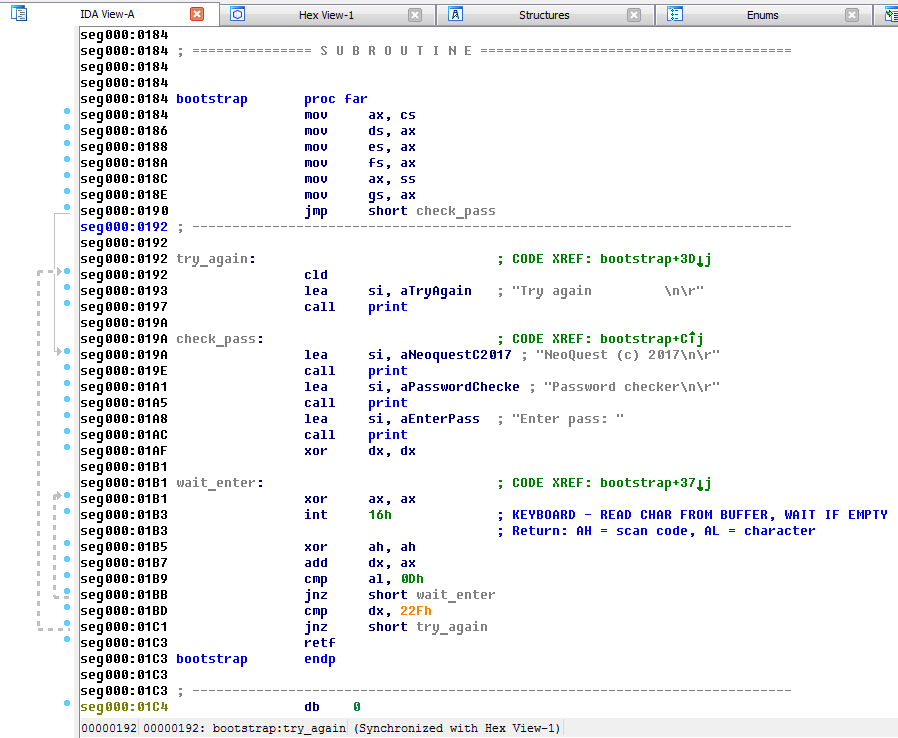
Task: Click the aTryAgain string reference operand
Action: 435,291
